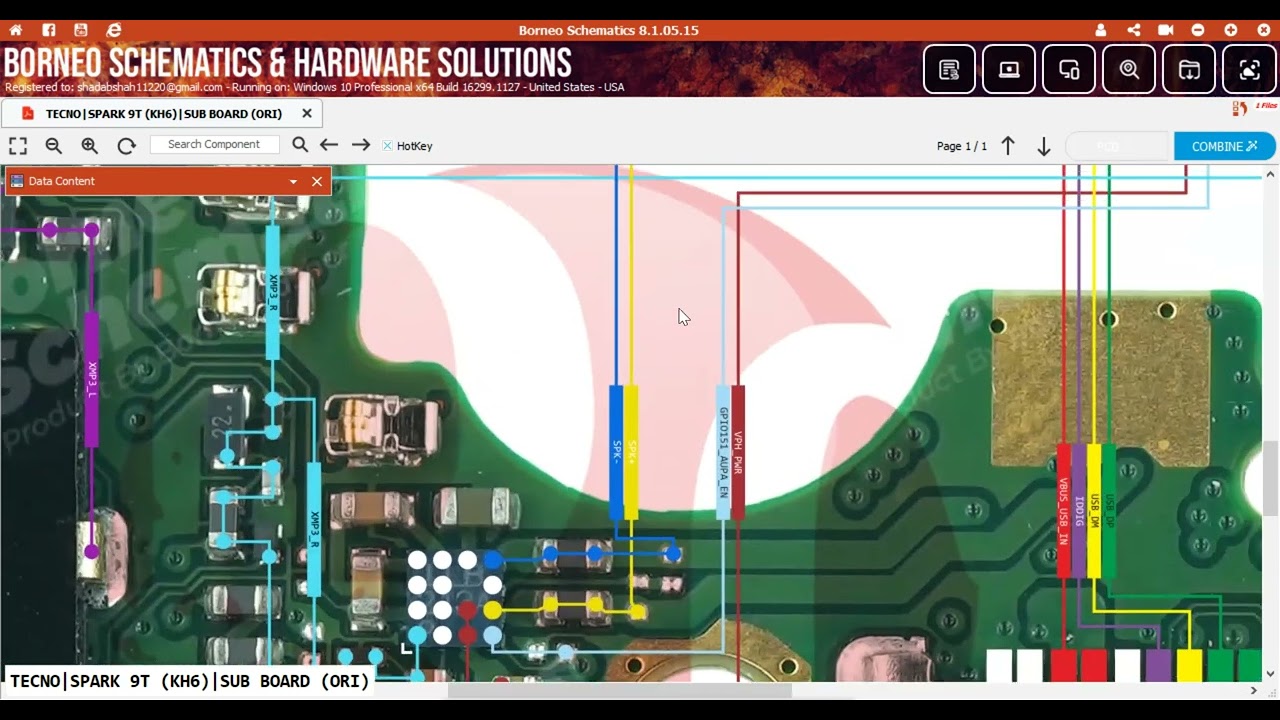Click the Page 1 / 1 indicator
The image size is (1280, 720).
pyautogui.click(x=962, y=146)
